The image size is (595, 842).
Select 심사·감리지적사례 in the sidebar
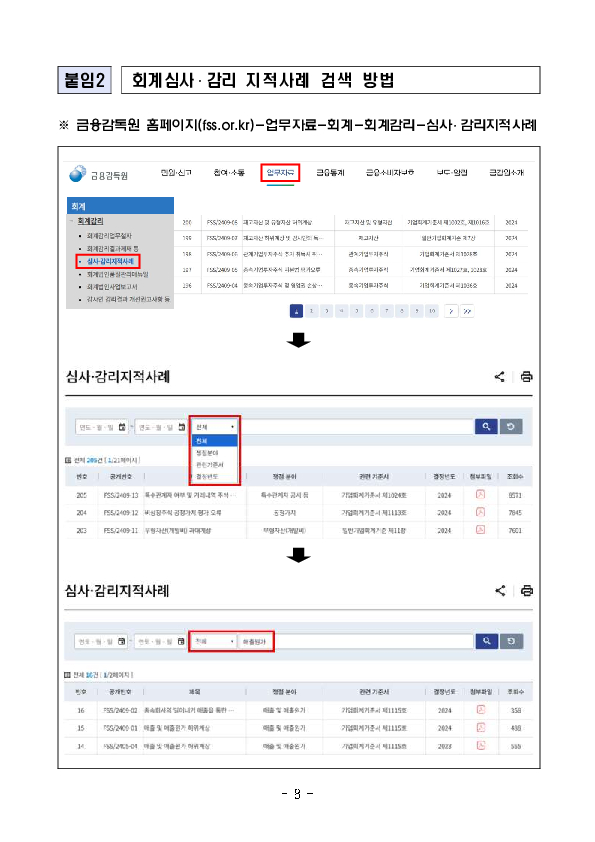110,262
